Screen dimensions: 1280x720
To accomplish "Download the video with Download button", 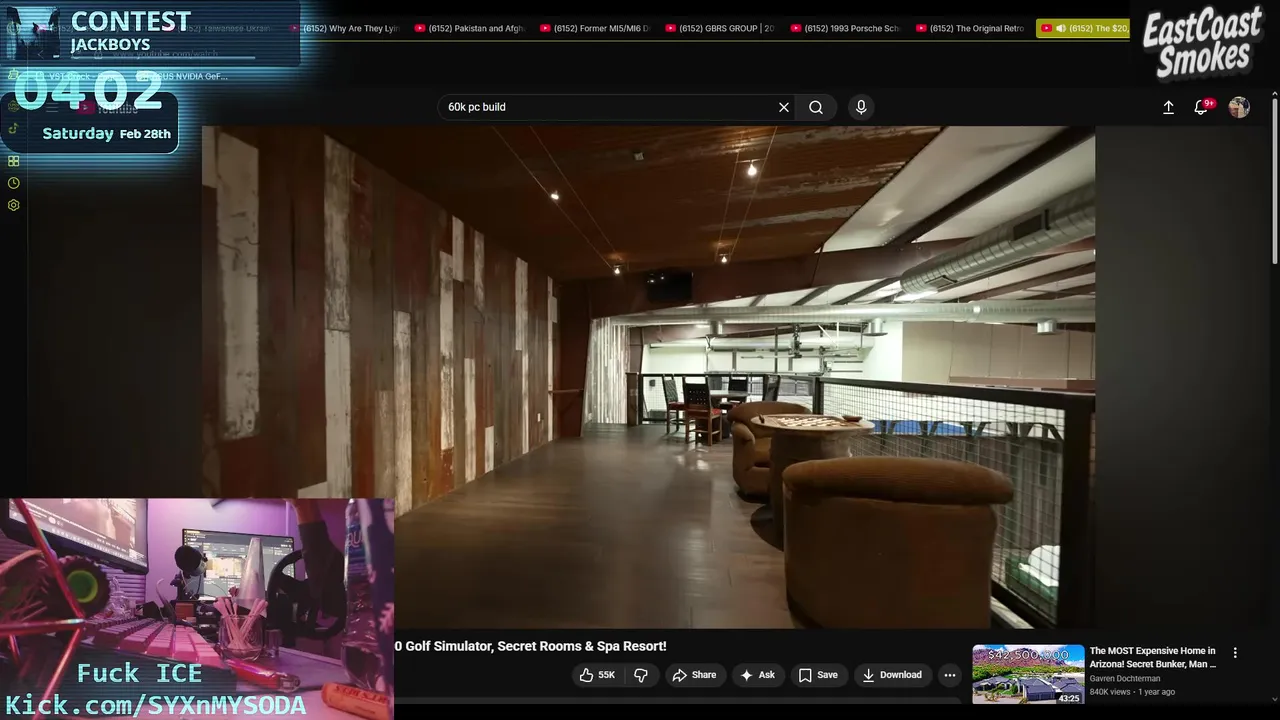I will pos(892,675).
